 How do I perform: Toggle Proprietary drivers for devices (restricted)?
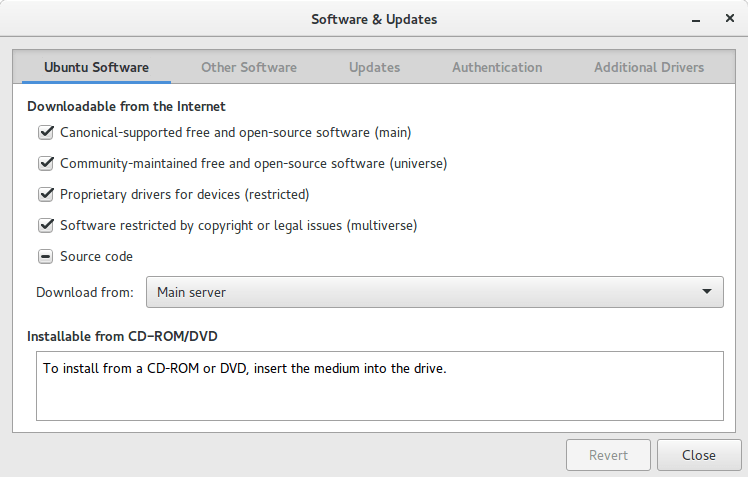click(46, 194)
